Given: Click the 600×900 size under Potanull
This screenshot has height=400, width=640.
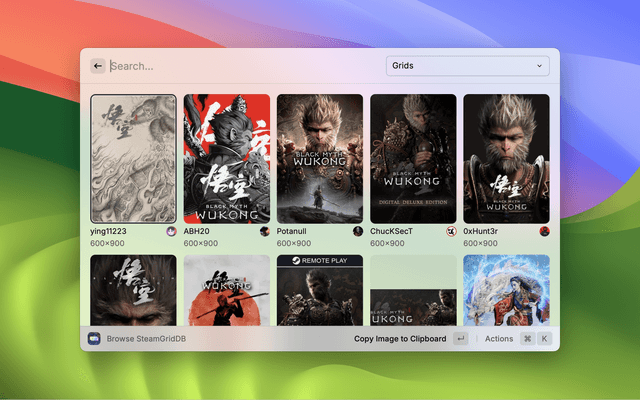Looking at the screenshot, I should click(294, 243).
